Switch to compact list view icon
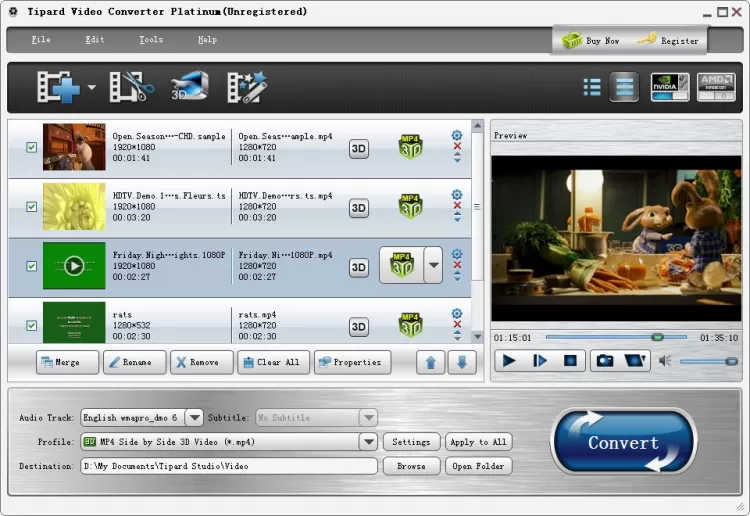This screenshot has width=750, height=516. point(592,87)
